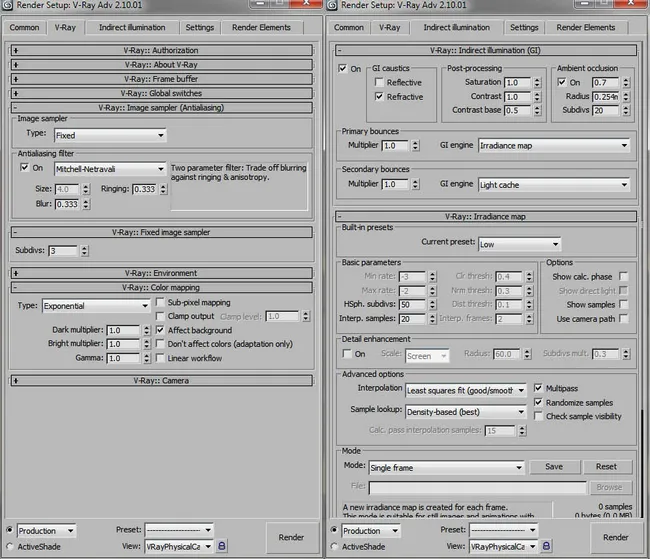The image size is (650, 559).
Task: Enable Reflective GI caustics
Action: click(x=379, y=82)
